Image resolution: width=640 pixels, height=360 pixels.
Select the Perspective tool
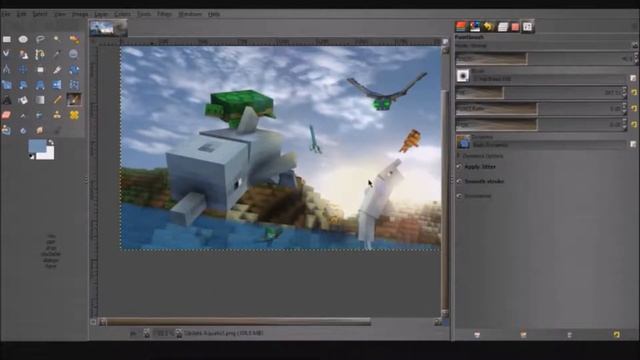point(40,85)
